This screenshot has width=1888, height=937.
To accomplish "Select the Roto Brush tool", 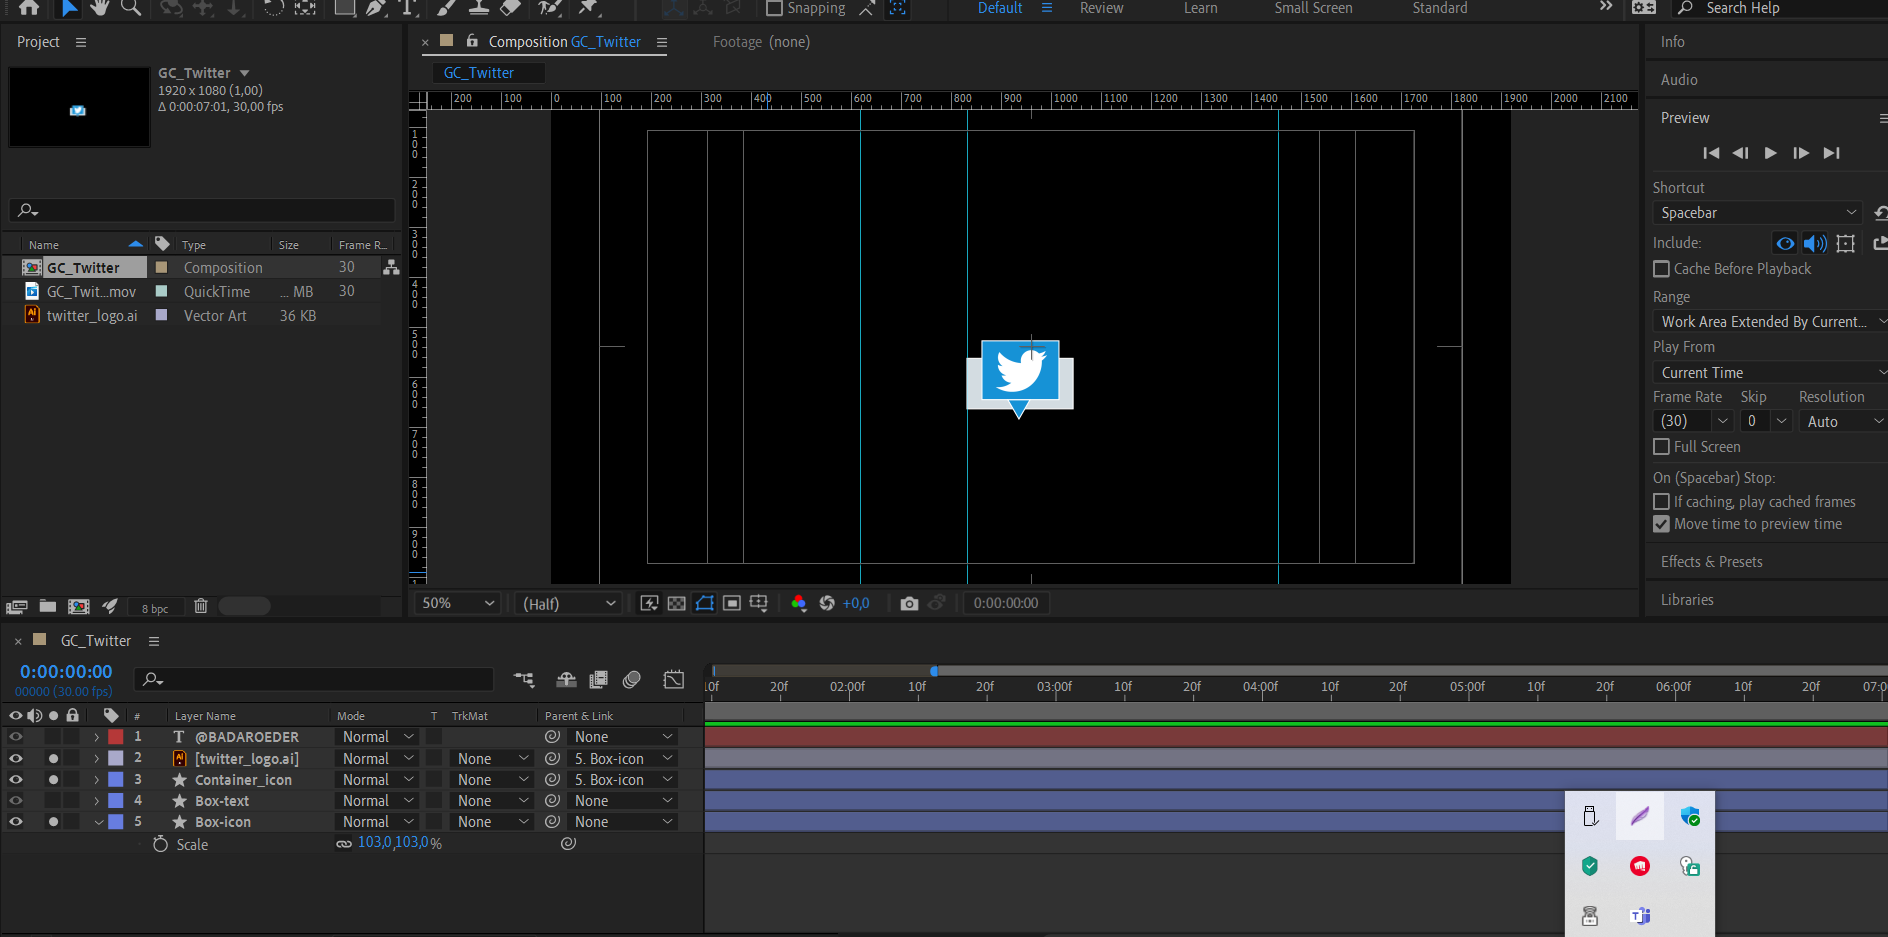I will tap(549, 8).
